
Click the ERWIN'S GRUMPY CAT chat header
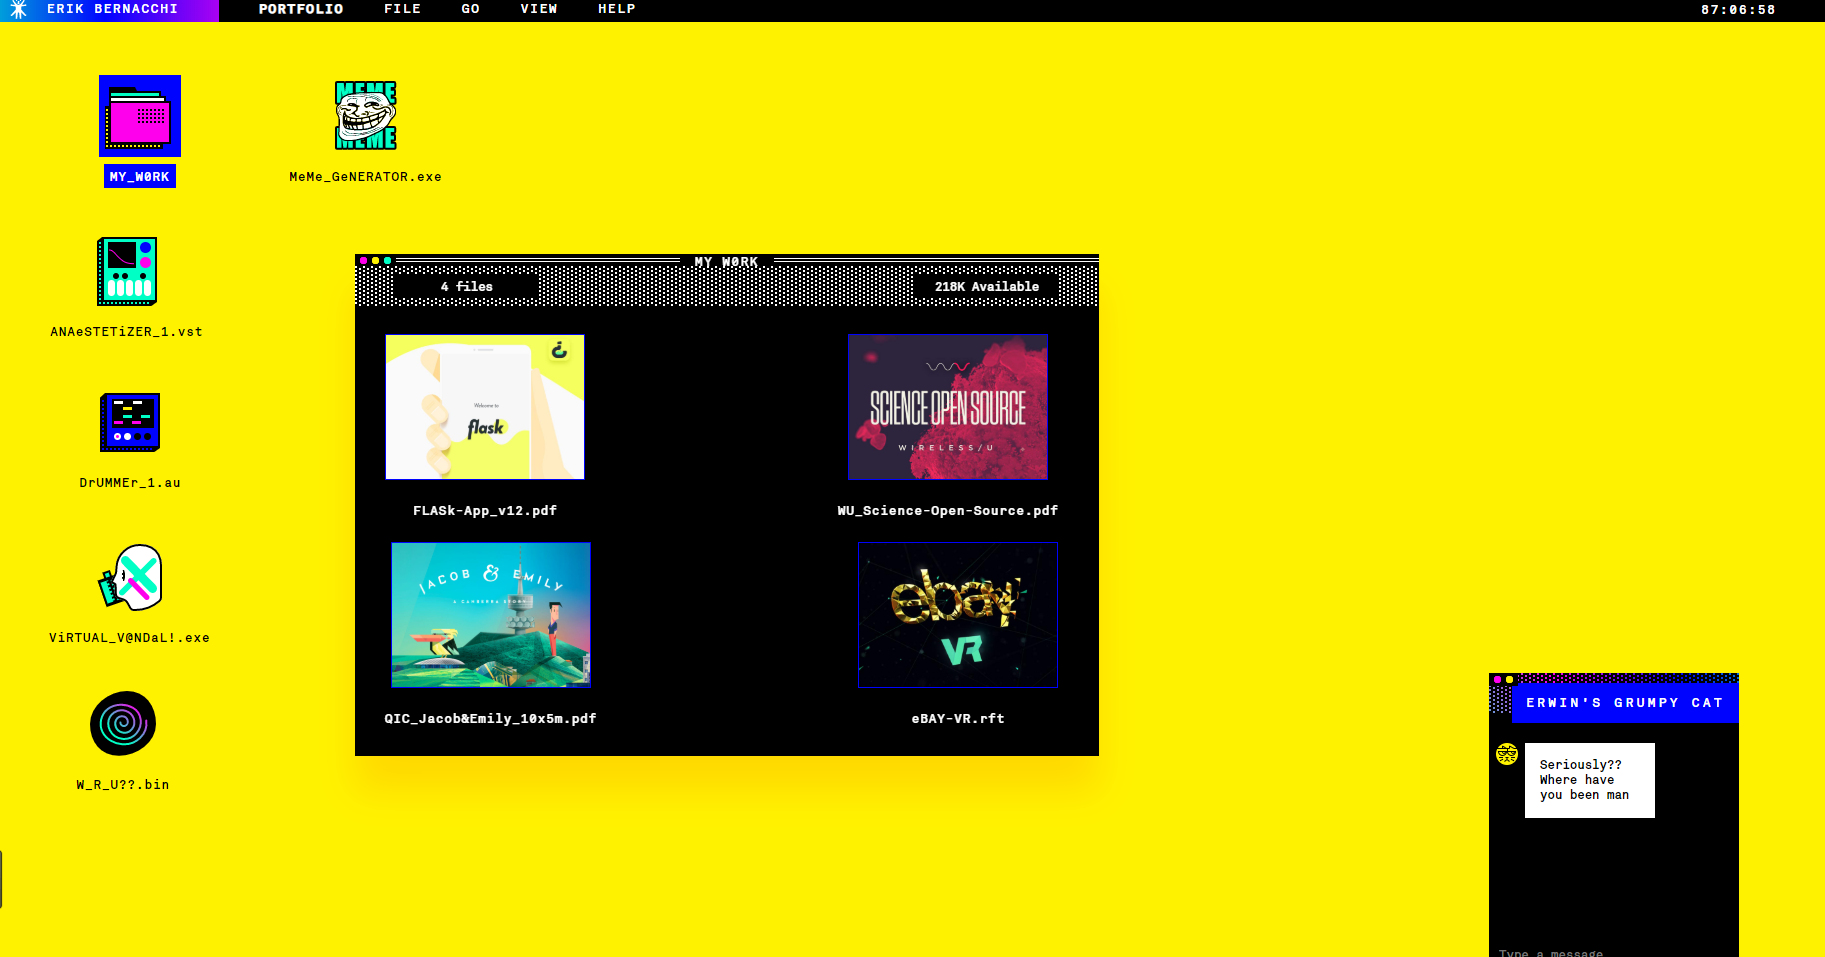click(1625, 703)
